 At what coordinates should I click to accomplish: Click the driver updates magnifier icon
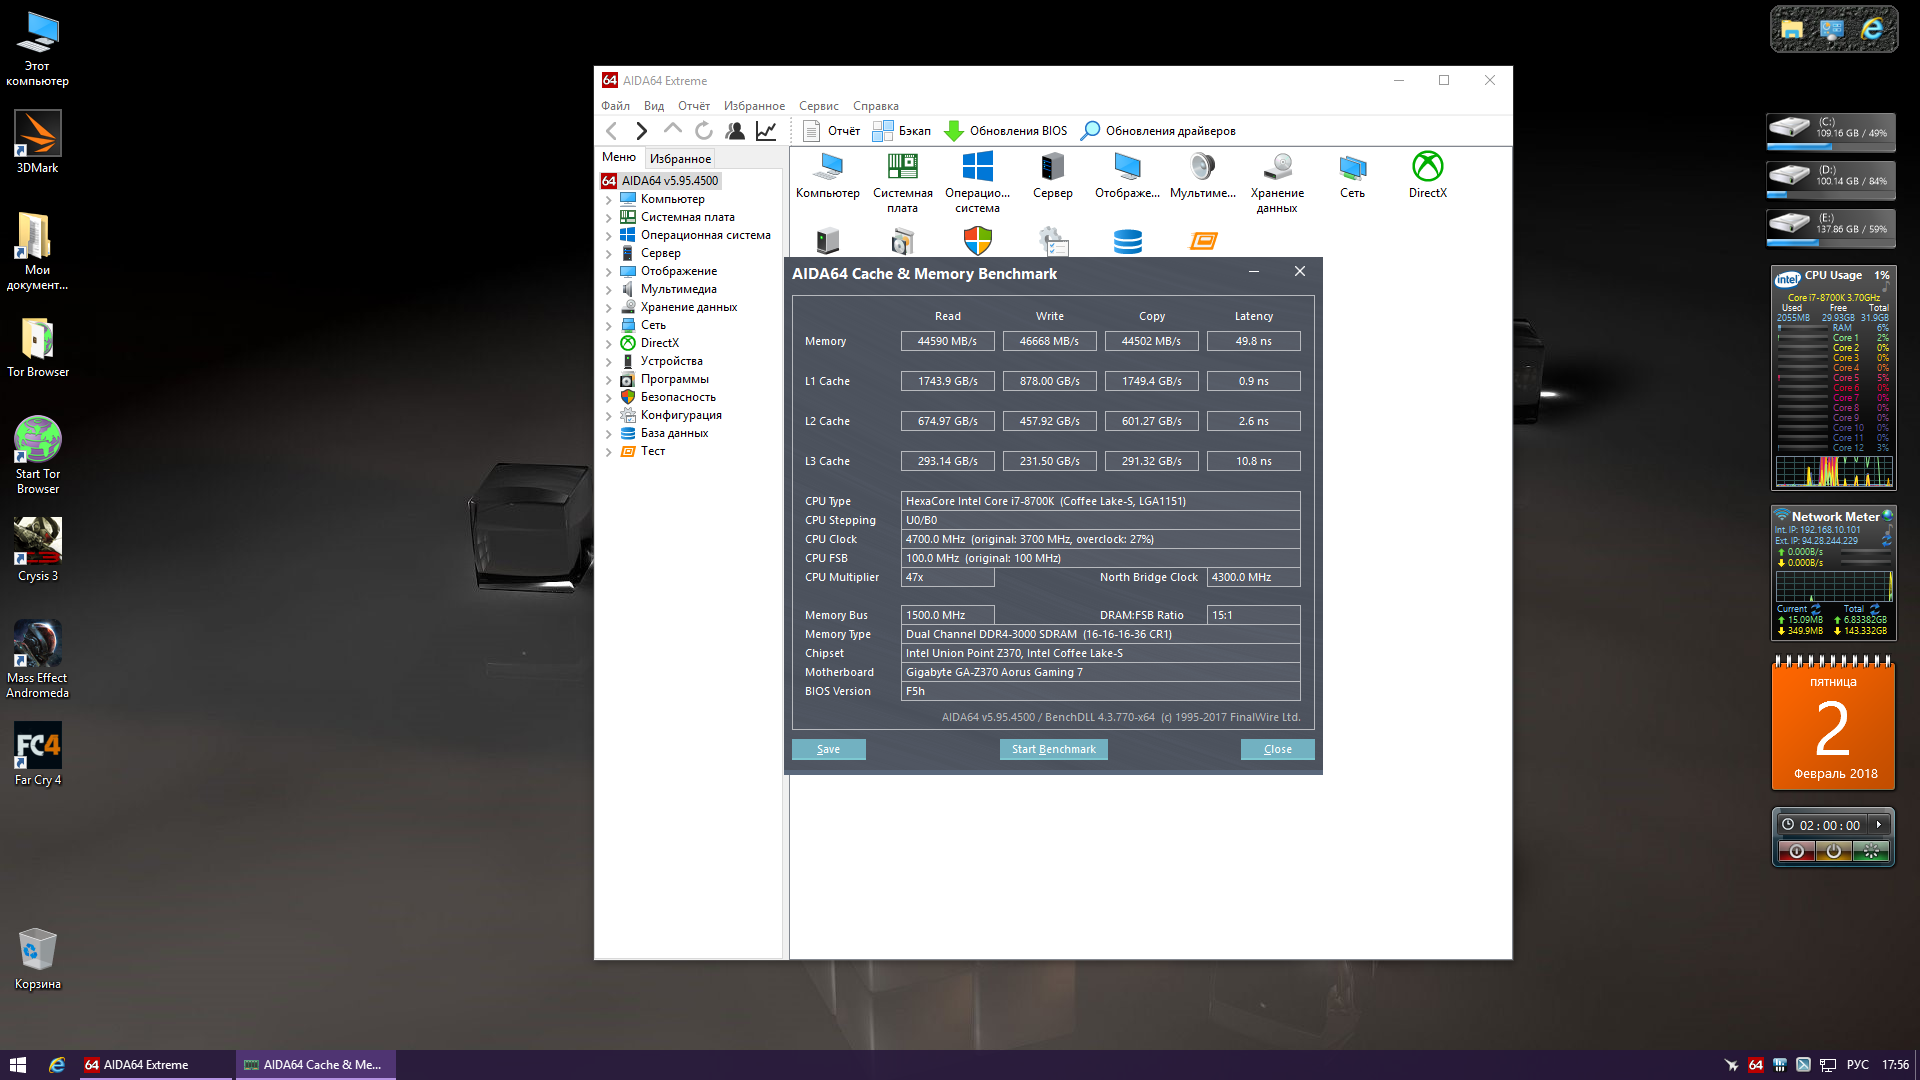click(x=1090, y=131)
